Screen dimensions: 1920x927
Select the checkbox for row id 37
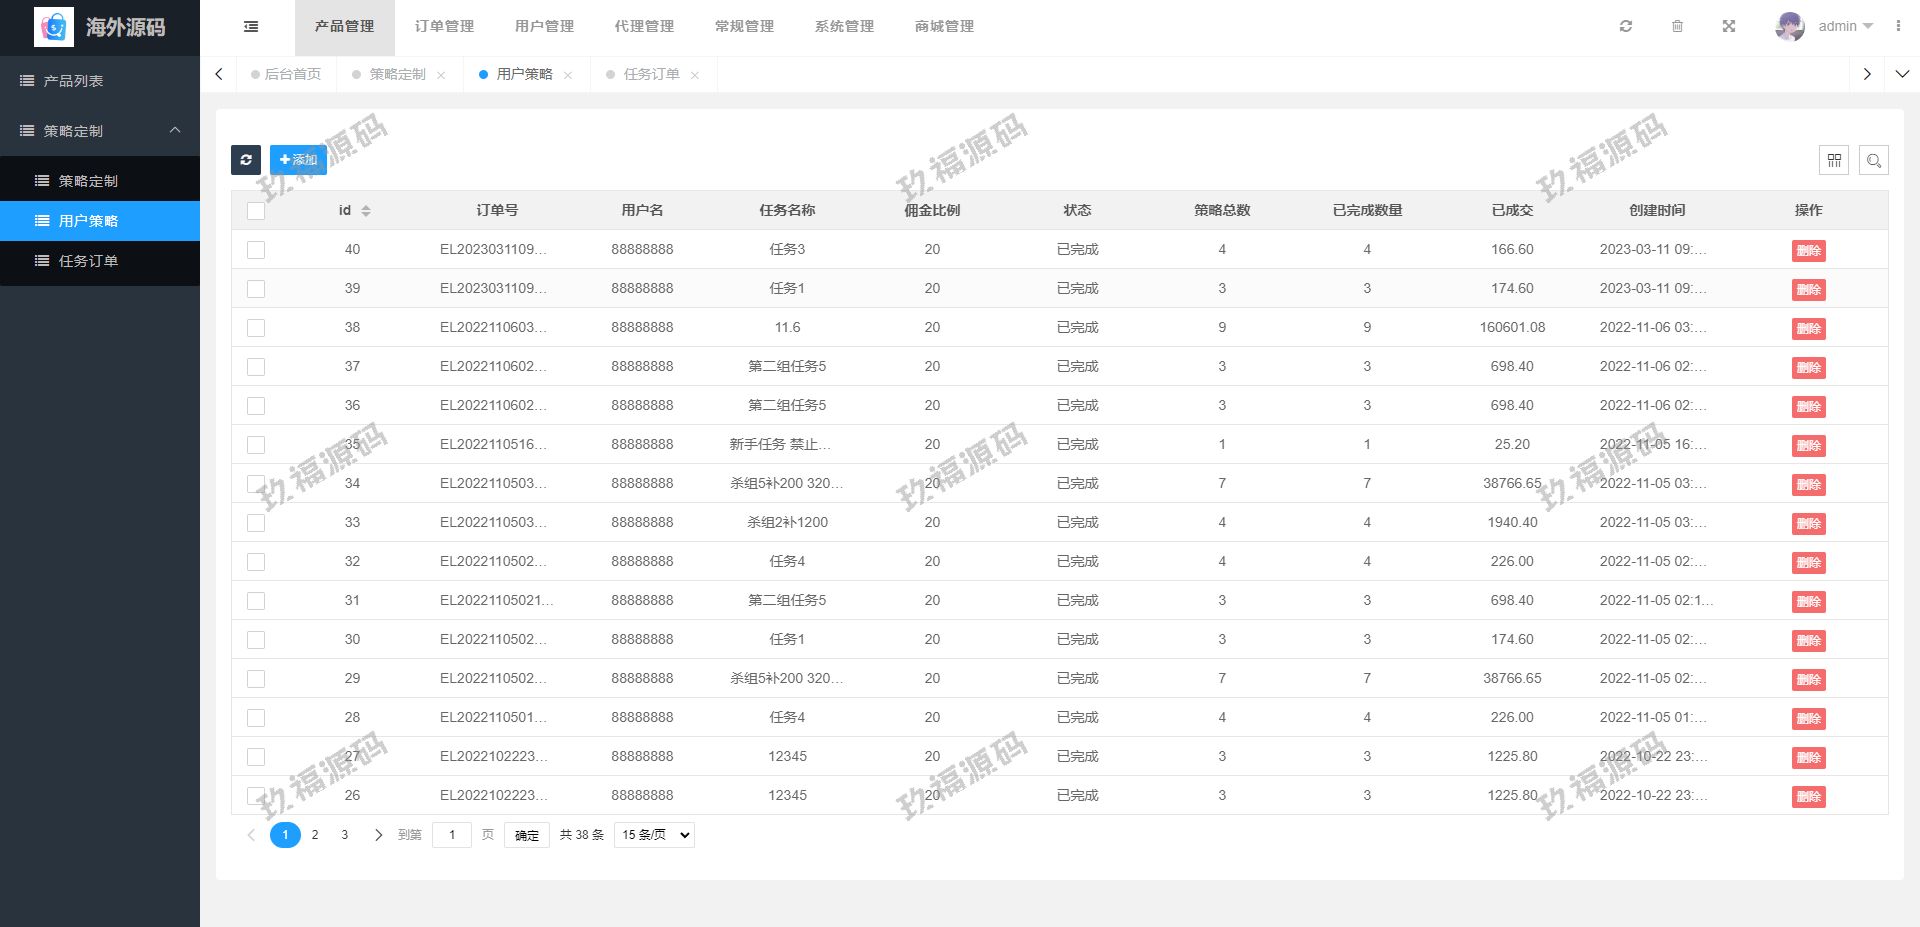point(256,367)
